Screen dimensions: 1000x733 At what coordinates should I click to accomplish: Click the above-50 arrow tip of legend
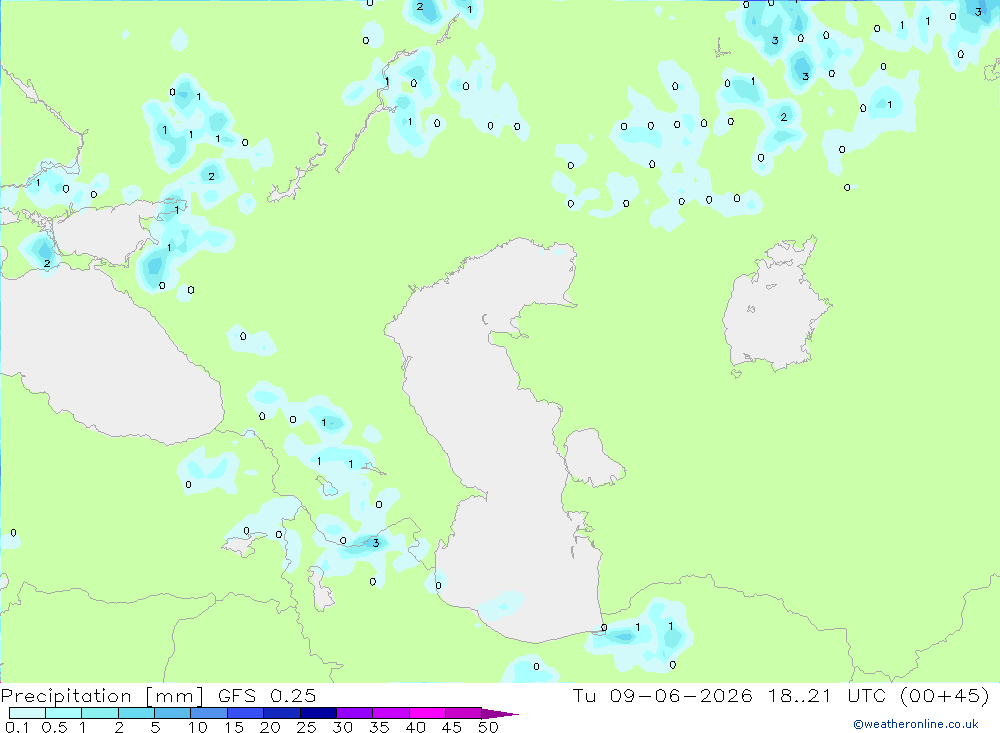click(500, 713)
